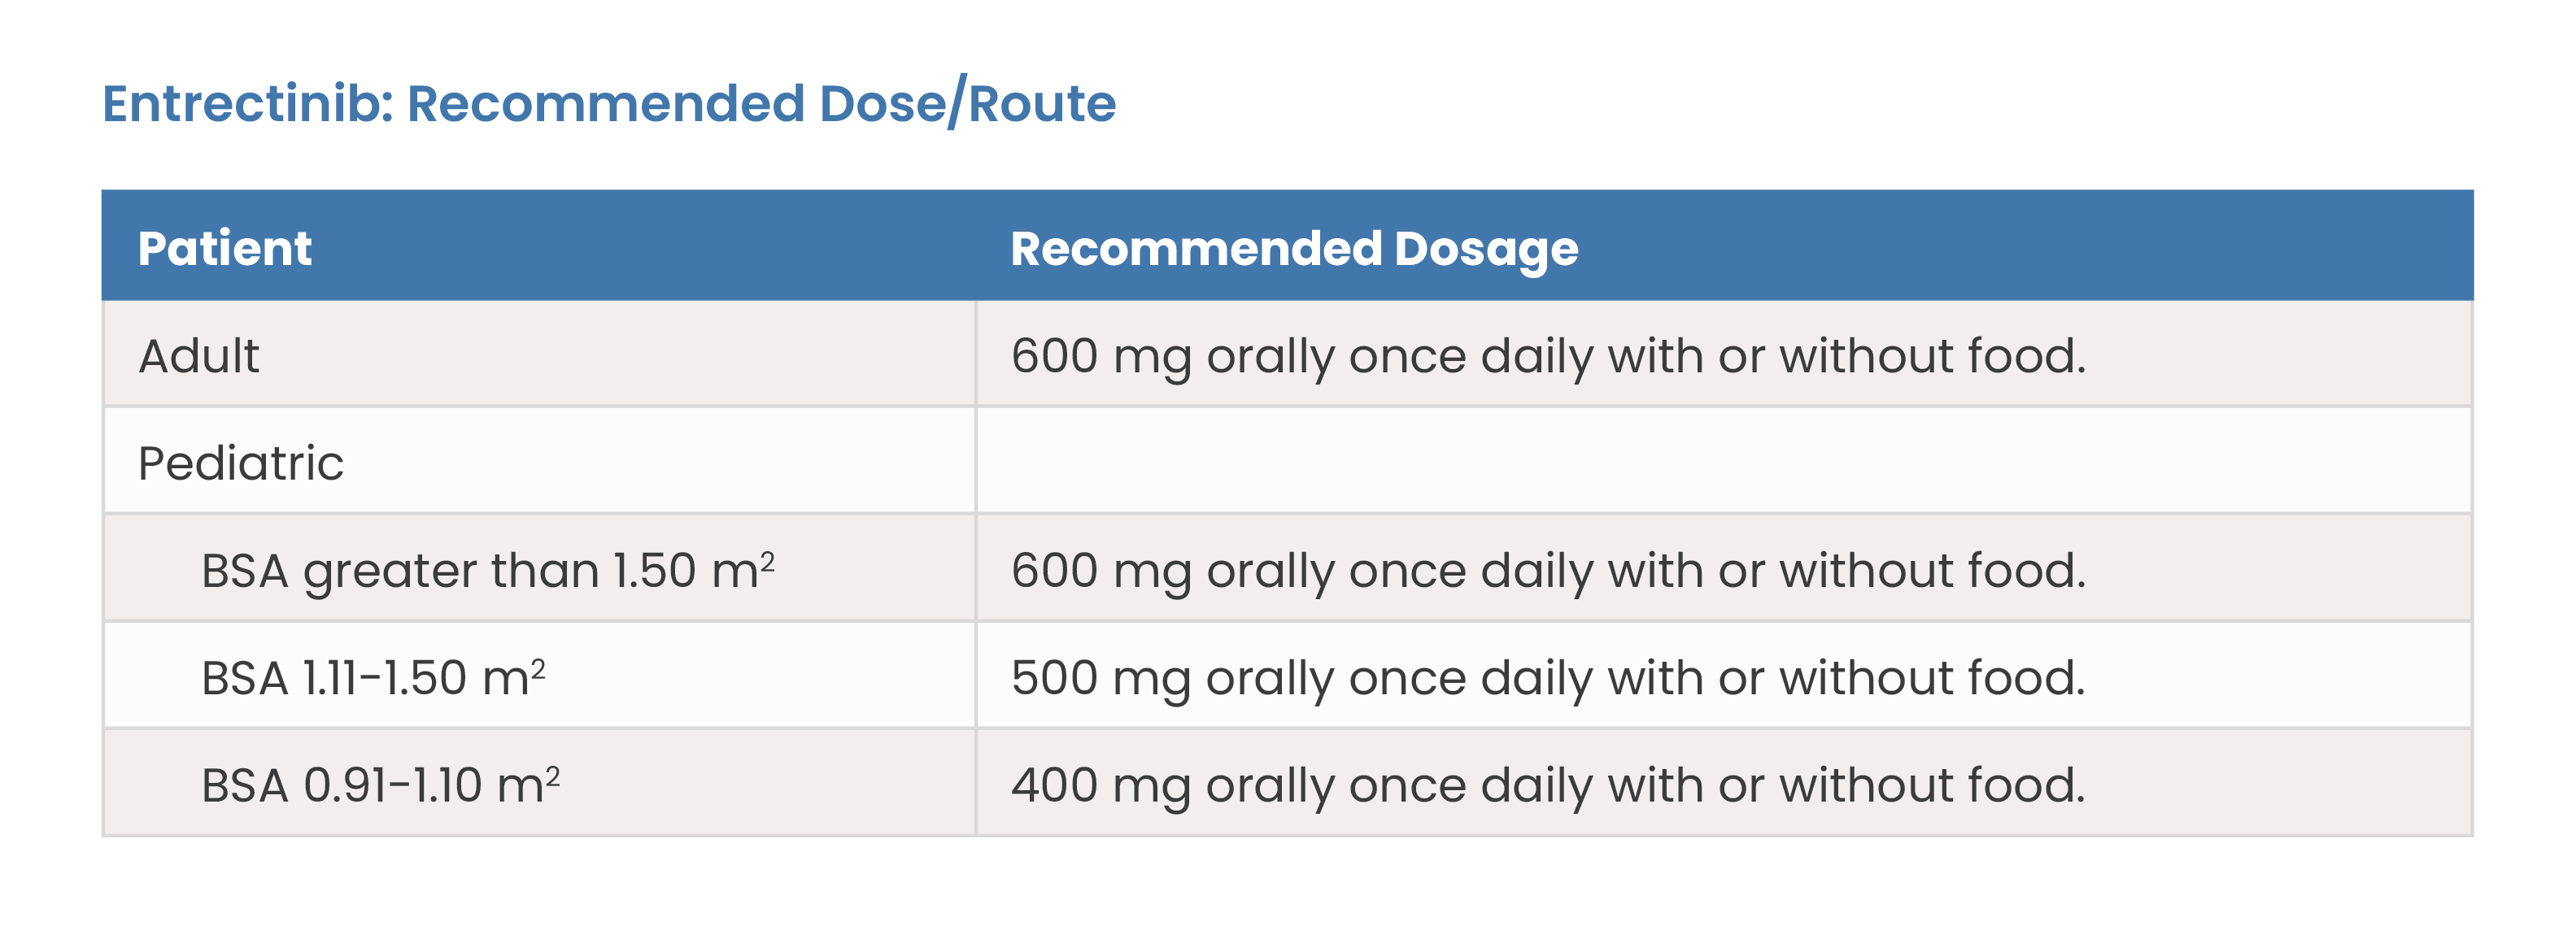This screenshot has width=2576, height=952.
Task: Click the Entrectinib Recommended Dose/Route title
Action: (x=608, y=103)
